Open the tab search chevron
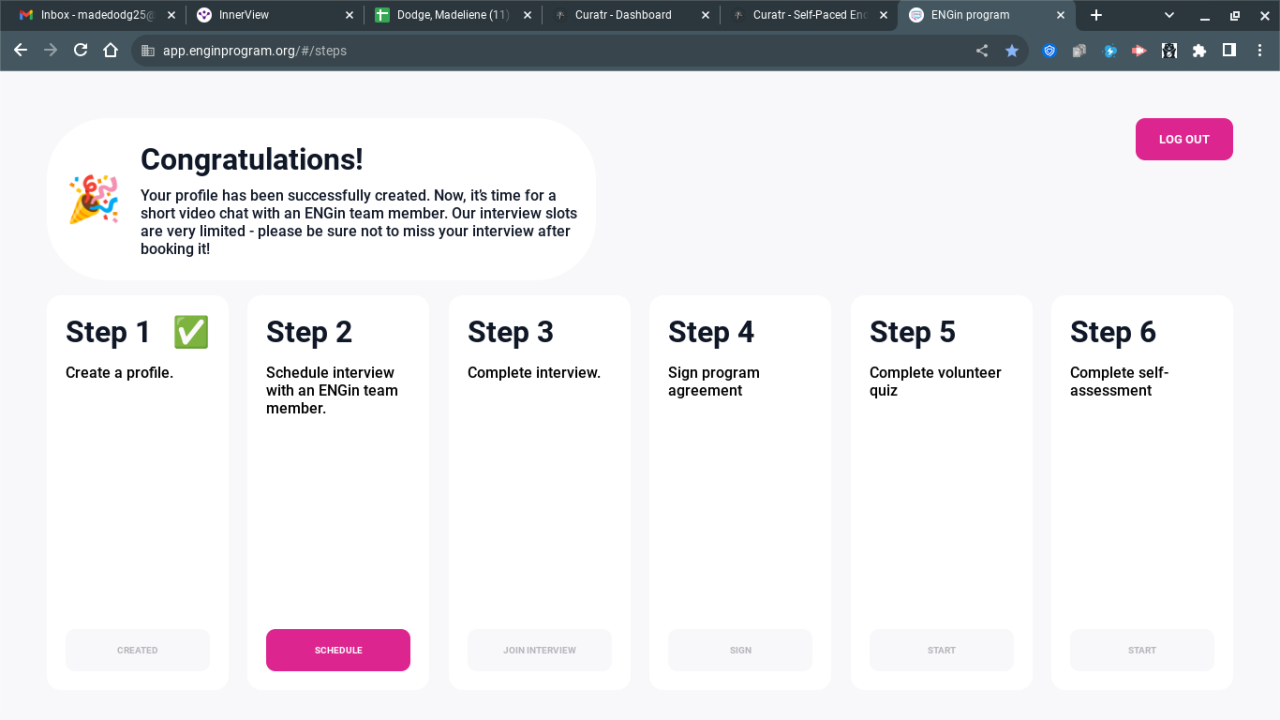Image resolution: width=1280 pixels, height=720 pixels. [x=1169, y=15]
